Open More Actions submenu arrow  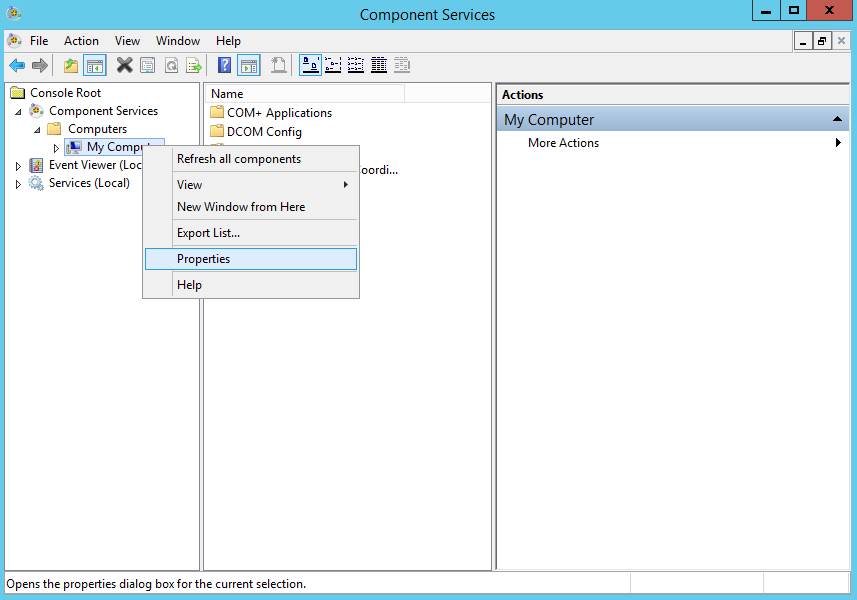pyautogui.click(x=838, y=143)
